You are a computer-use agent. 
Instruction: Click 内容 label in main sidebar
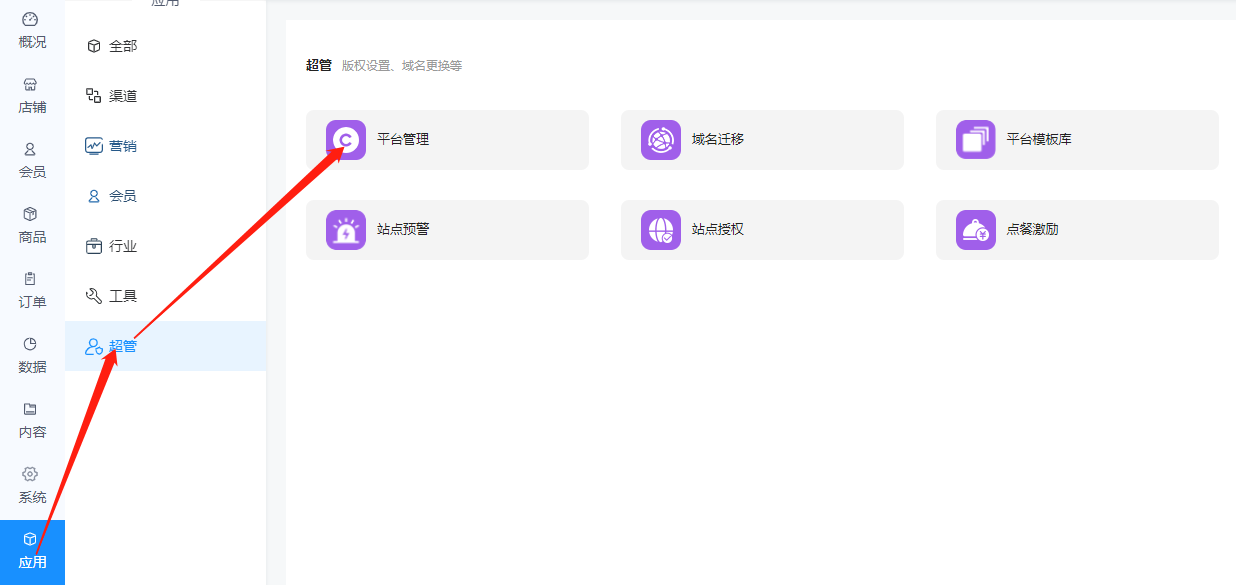click(32, 432)
